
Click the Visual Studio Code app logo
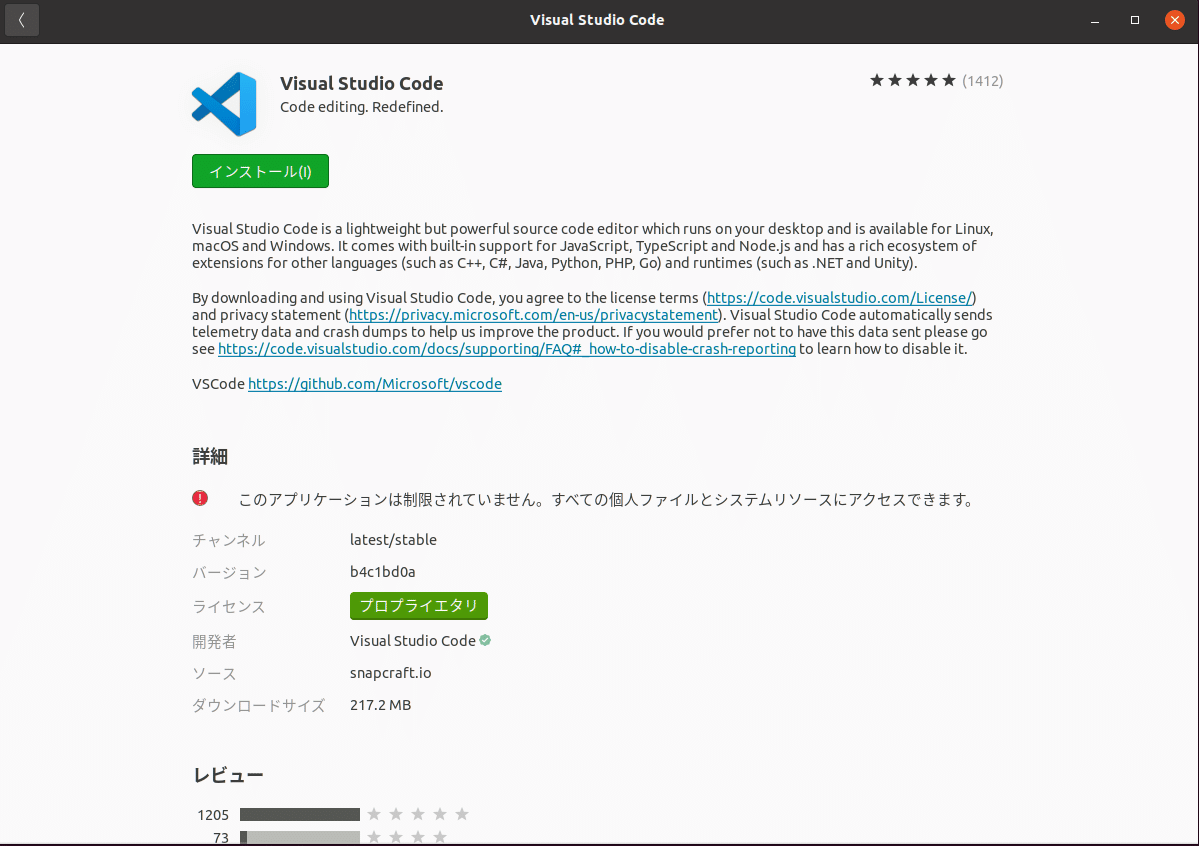click(224, 104)
